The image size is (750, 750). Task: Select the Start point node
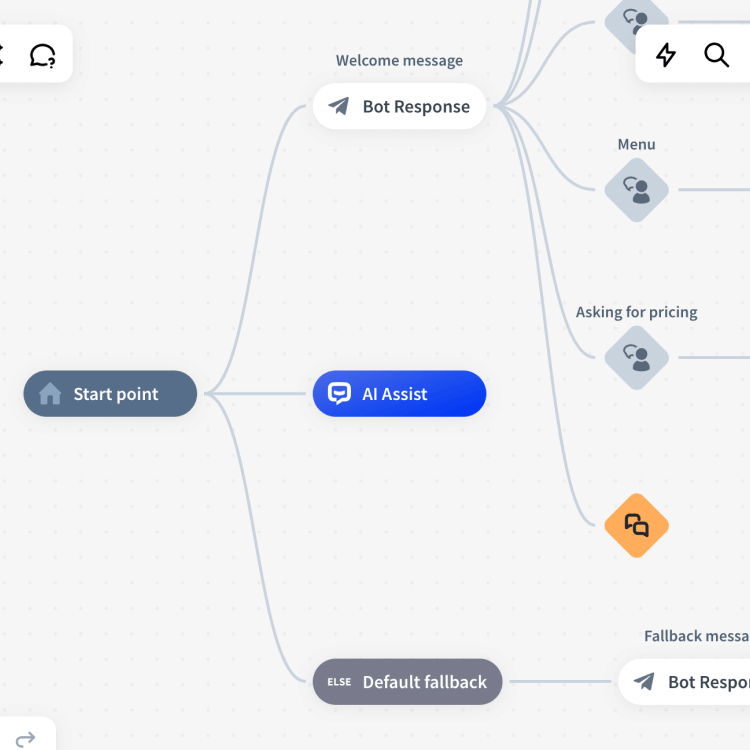(x=110, y=394)
